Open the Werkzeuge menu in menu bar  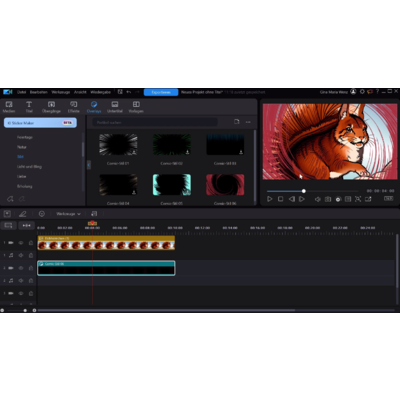61,92
